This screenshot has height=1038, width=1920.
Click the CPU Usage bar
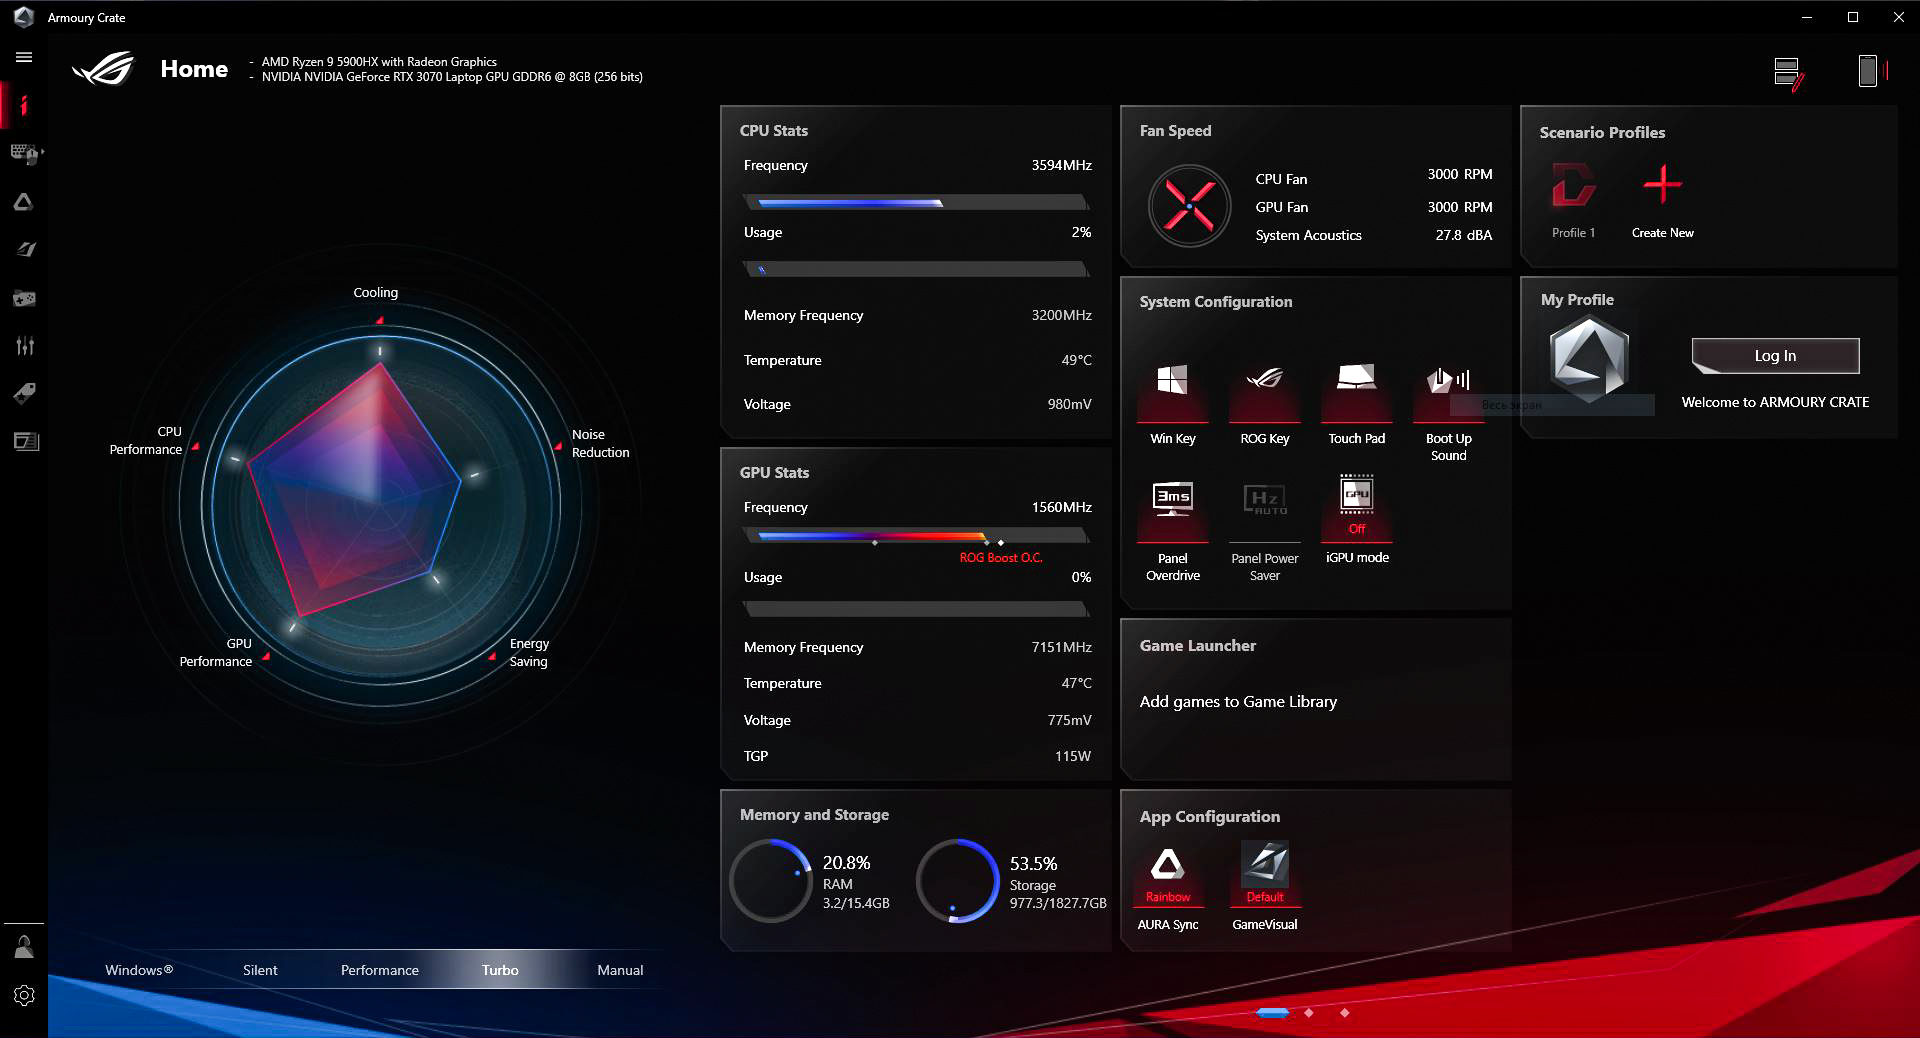point(916,269)
